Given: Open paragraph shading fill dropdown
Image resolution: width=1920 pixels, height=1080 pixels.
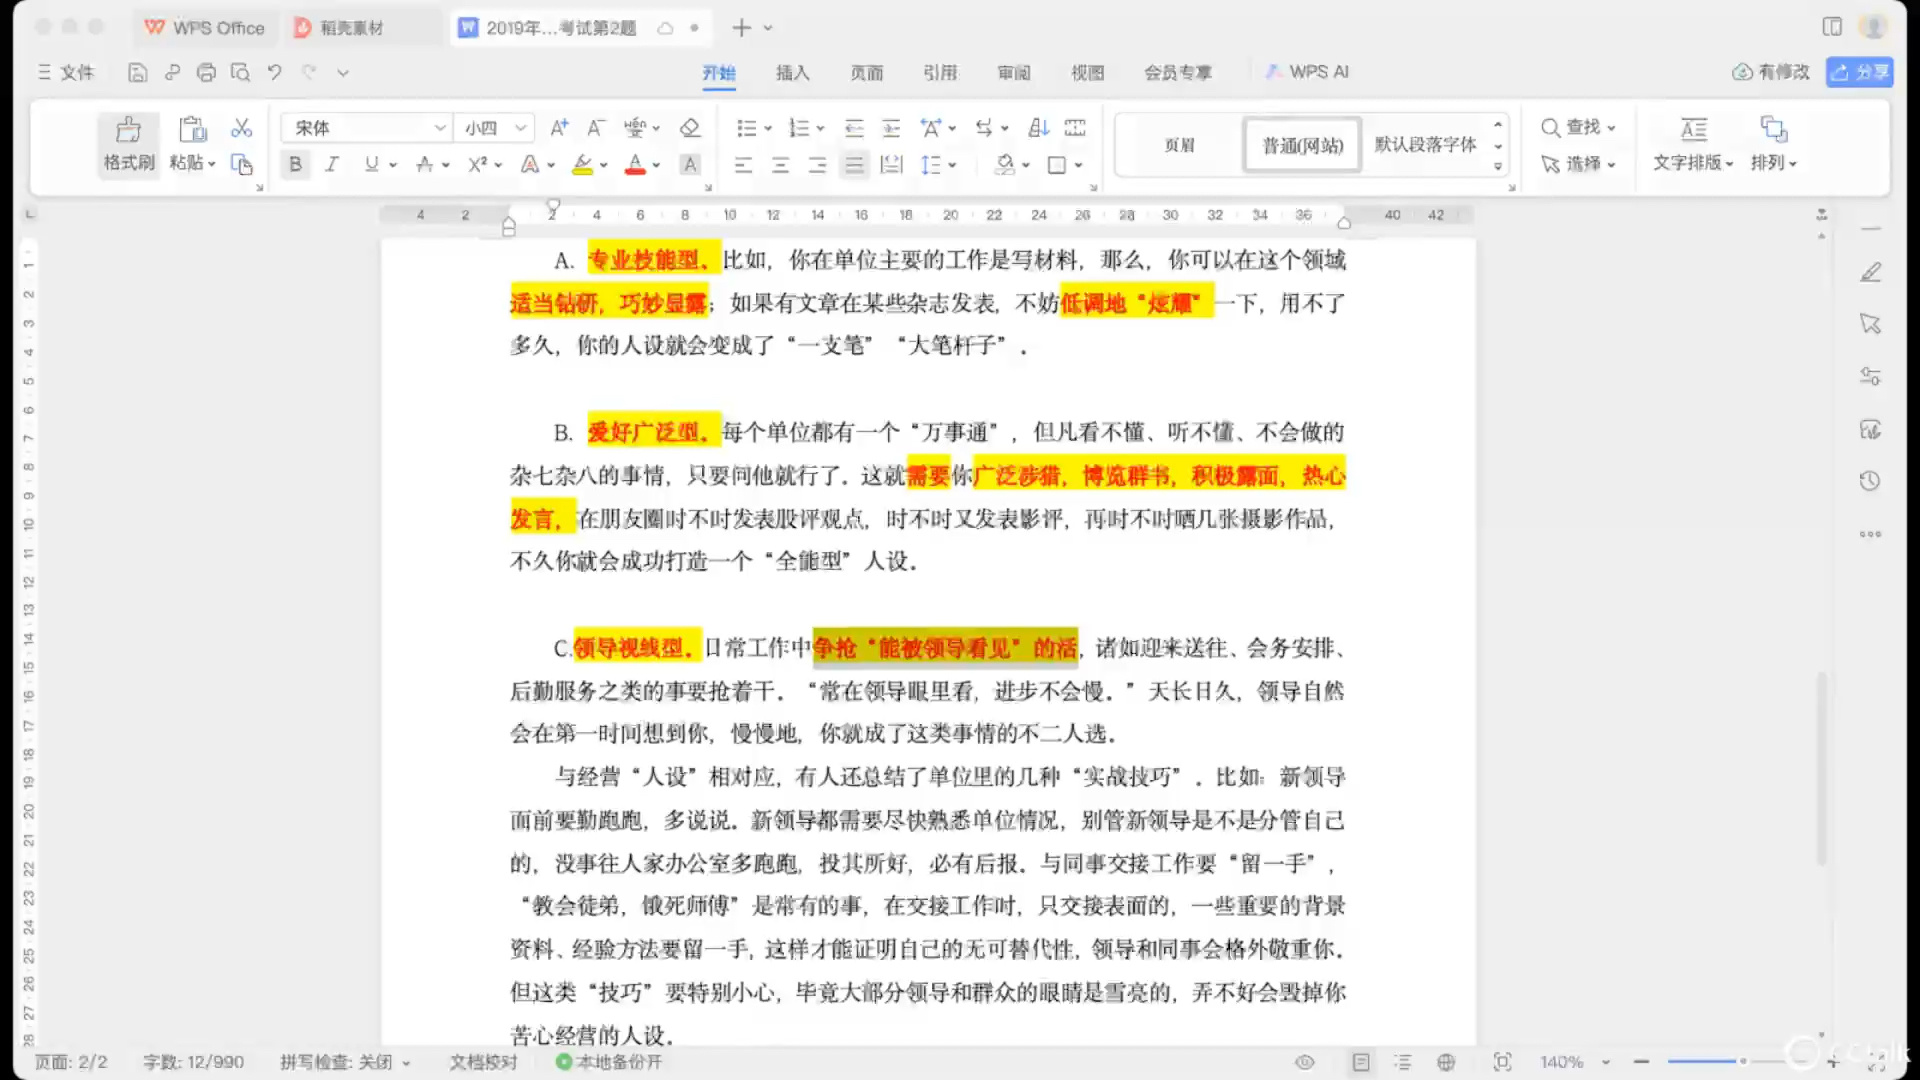Looking at the screenshot, I should [x=1026, y=165].
